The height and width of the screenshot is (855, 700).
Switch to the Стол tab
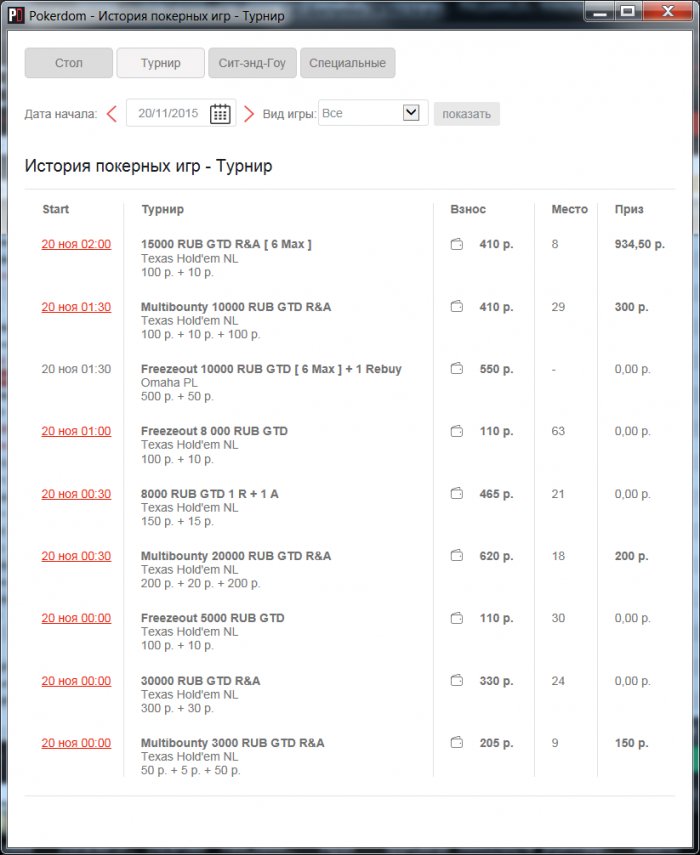tap(69, 63)
